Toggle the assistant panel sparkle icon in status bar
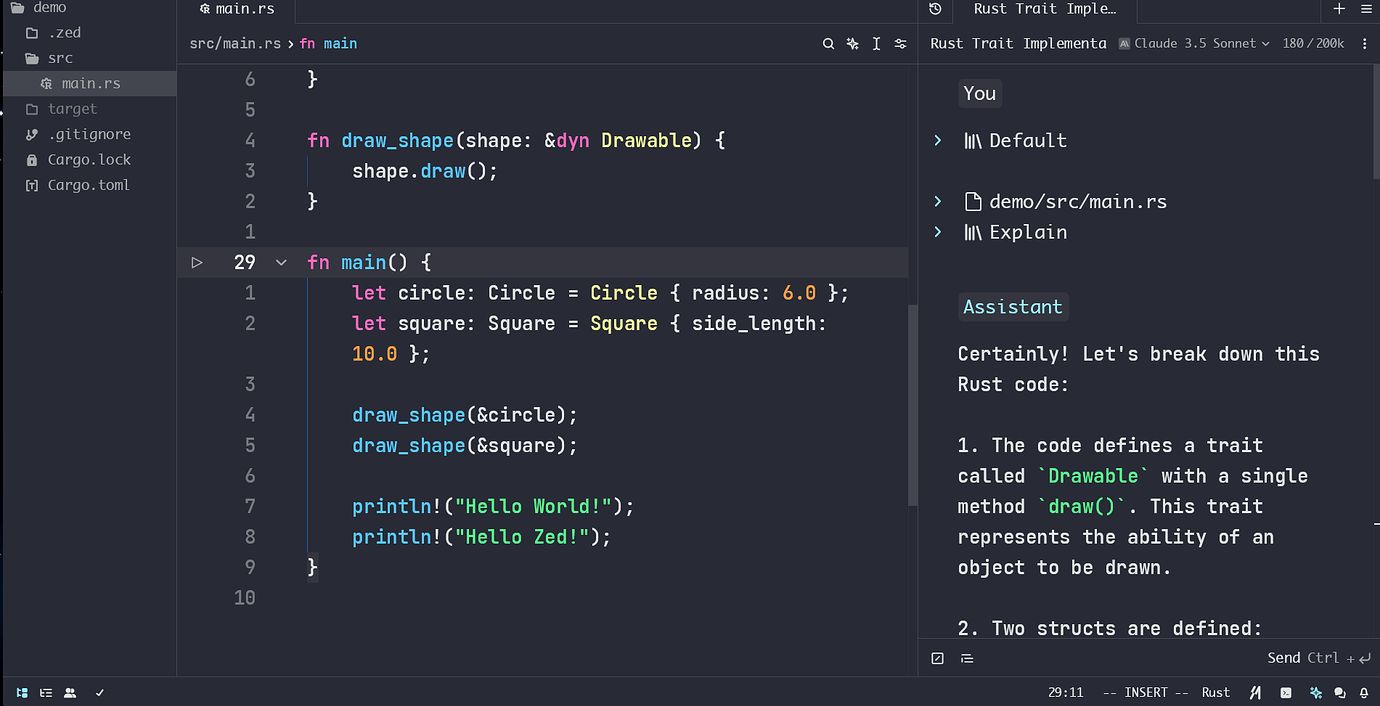Image resolution: width=1380 pixels, height=706 pixels. pyautogui.click(x=1316, y=692)
